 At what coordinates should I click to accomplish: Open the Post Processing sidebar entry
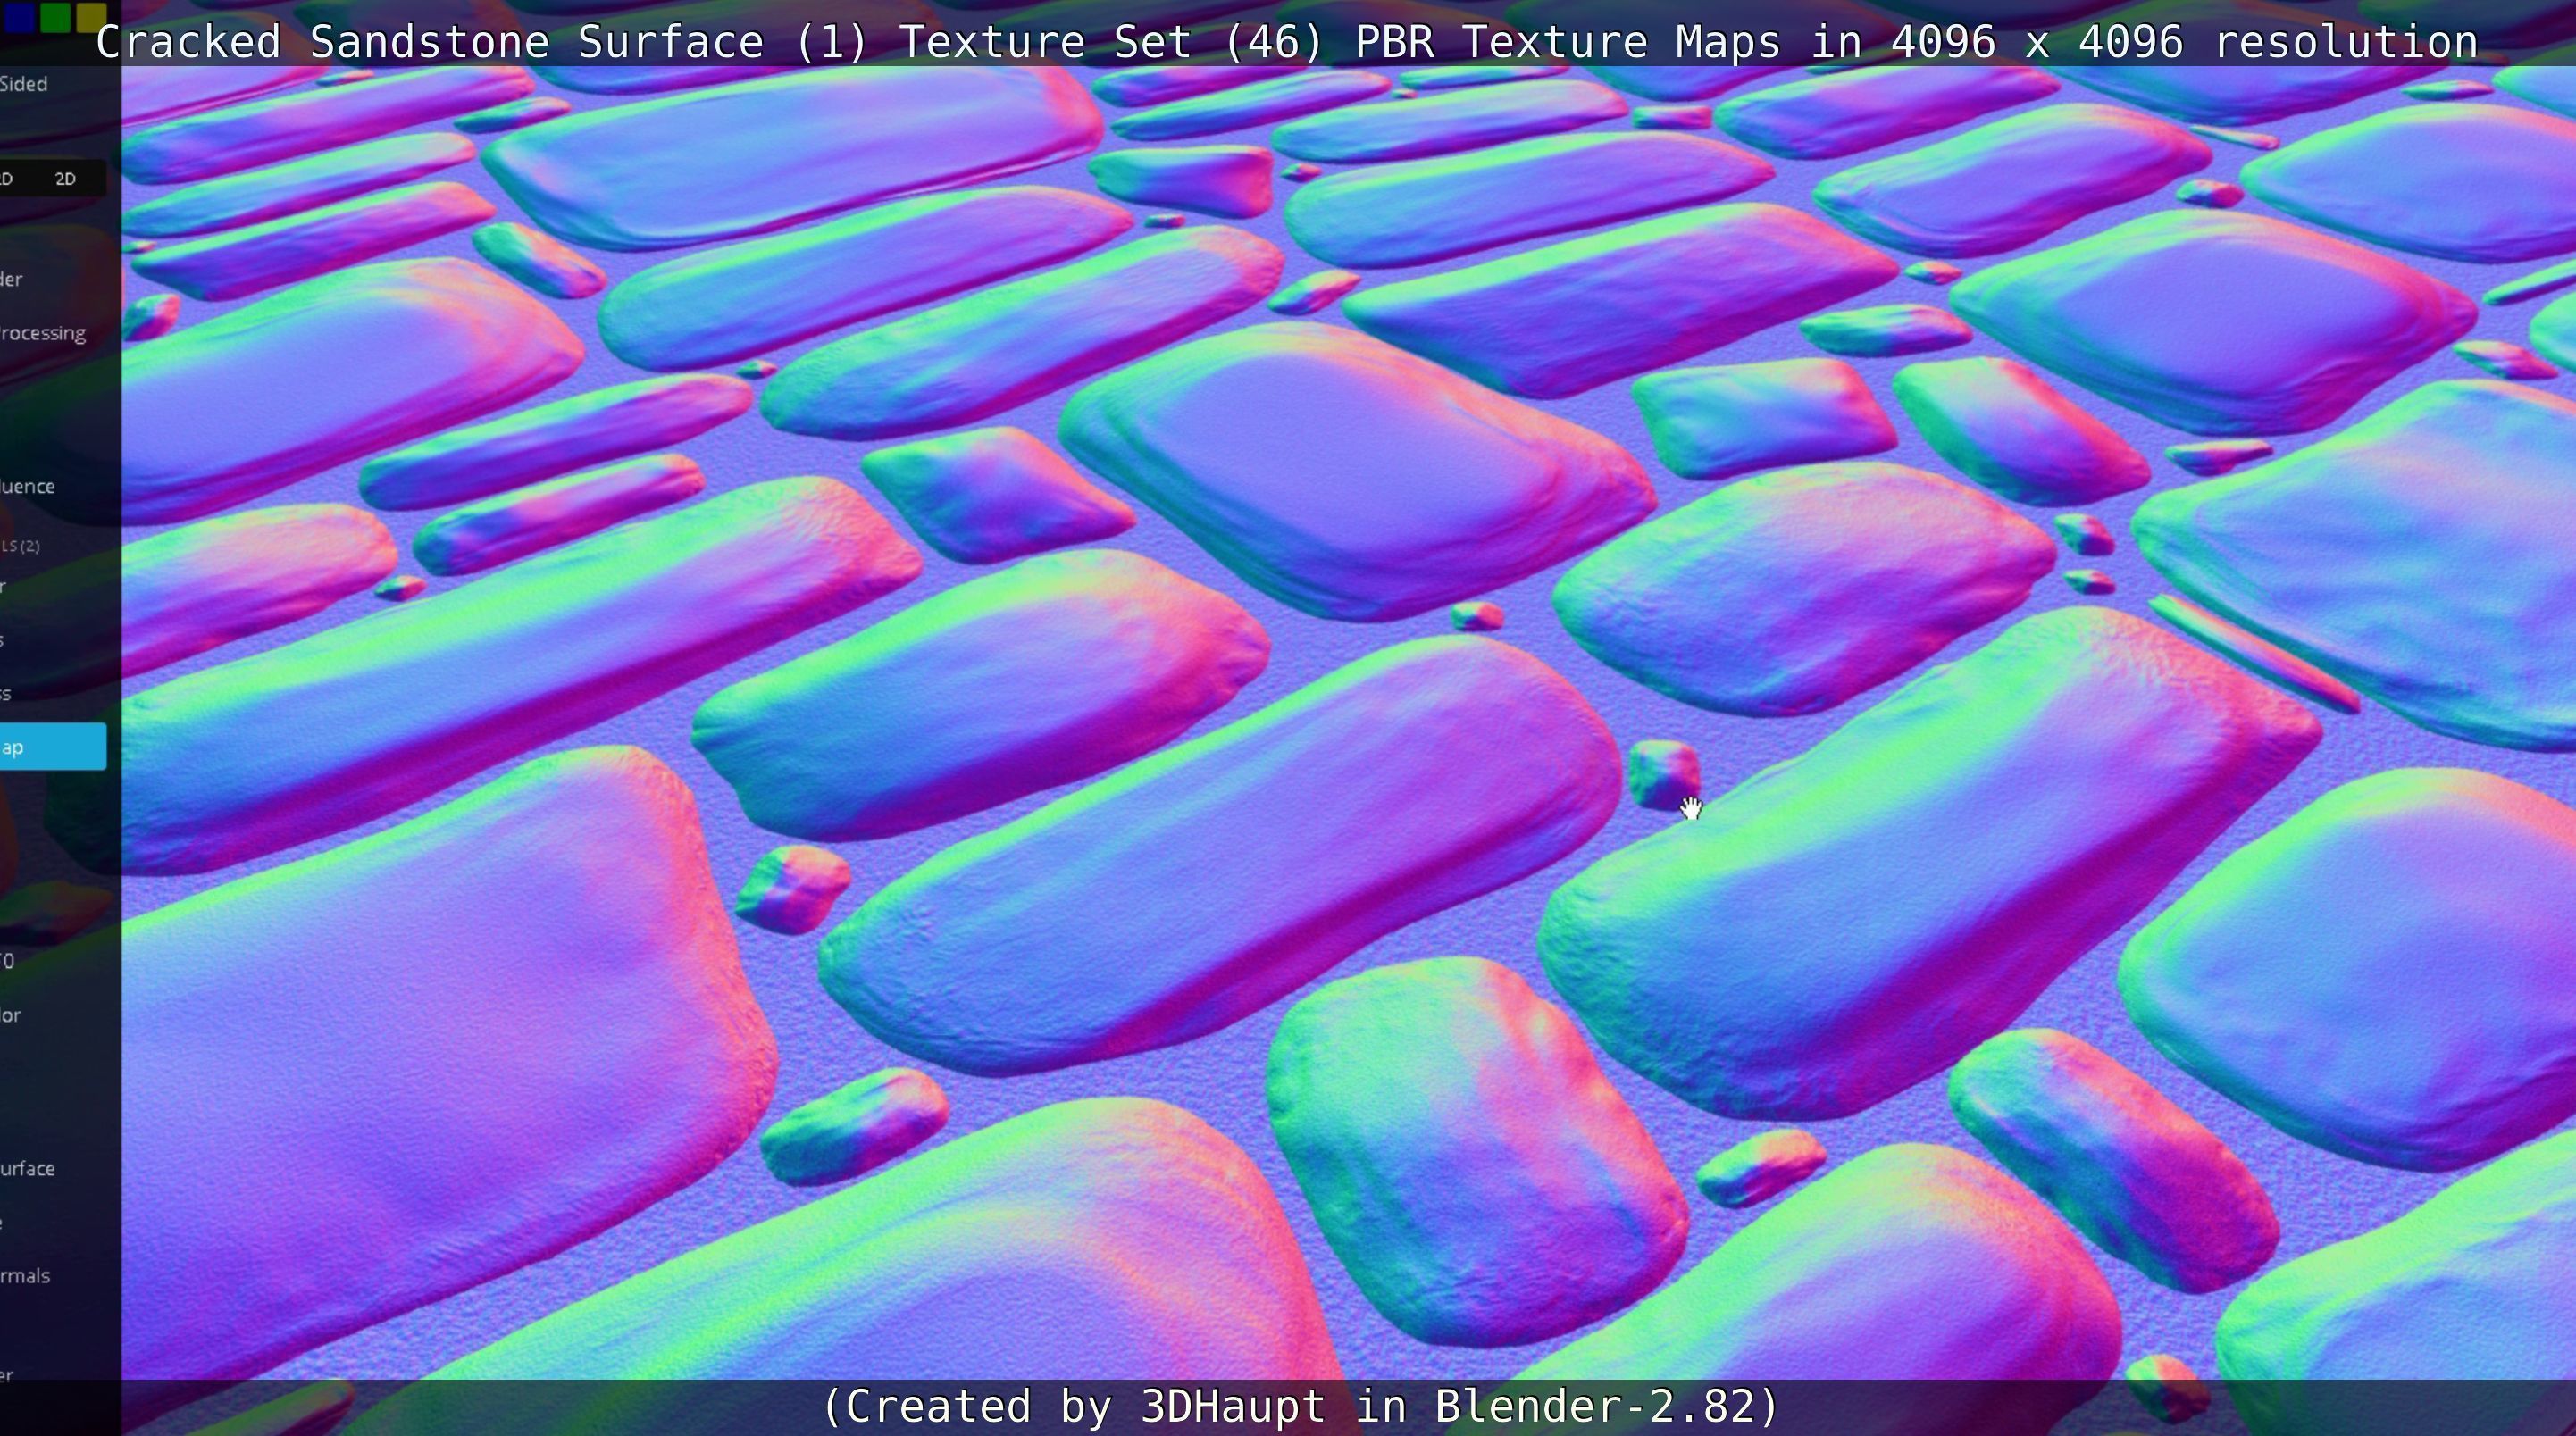click(x=43, y=333)
